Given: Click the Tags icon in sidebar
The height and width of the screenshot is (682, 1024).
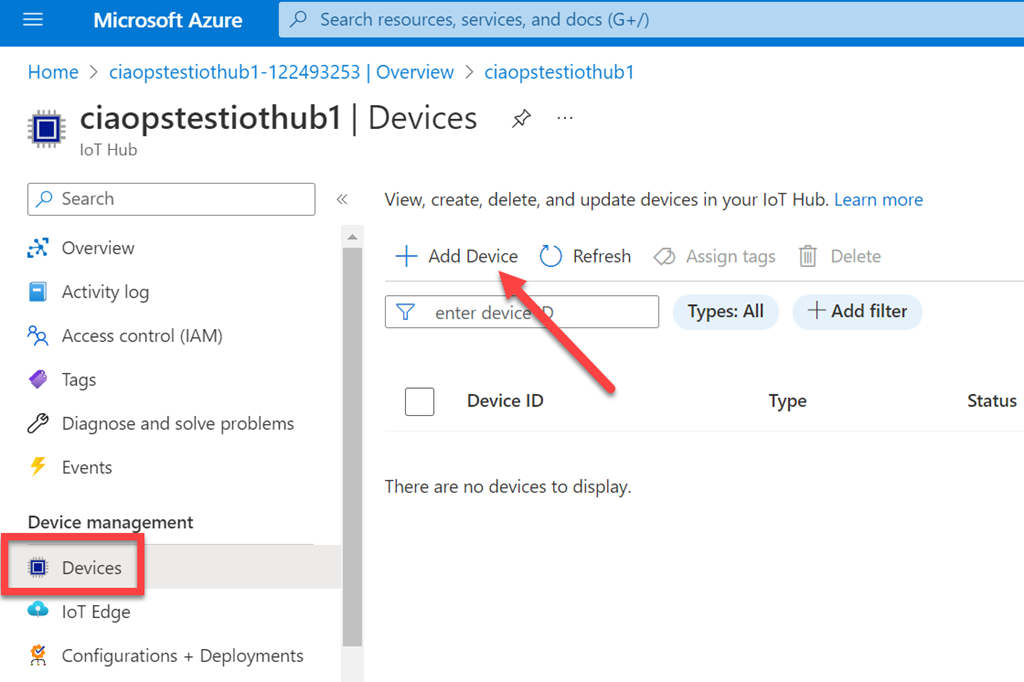Looking at the screenshot, I should point(38,380).
